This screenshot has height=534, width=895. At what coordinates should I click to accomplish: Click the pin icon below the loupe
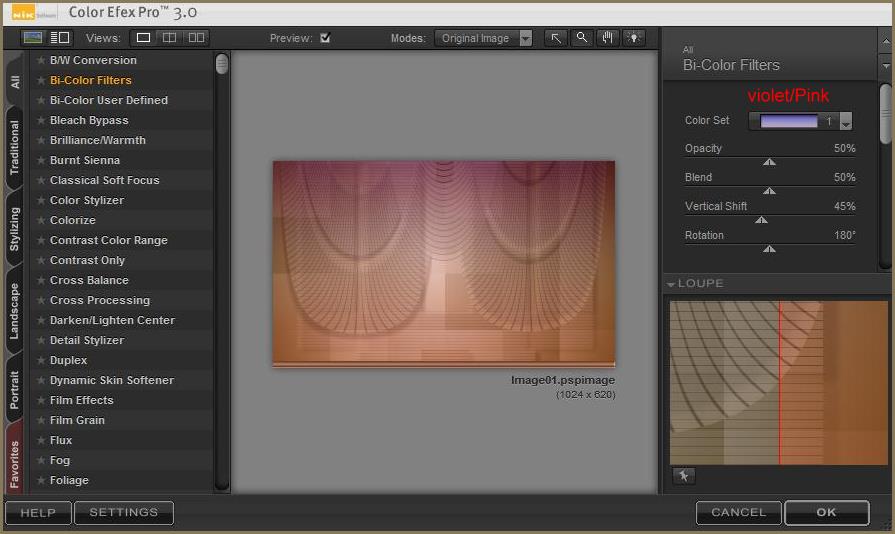pos(683,477)
